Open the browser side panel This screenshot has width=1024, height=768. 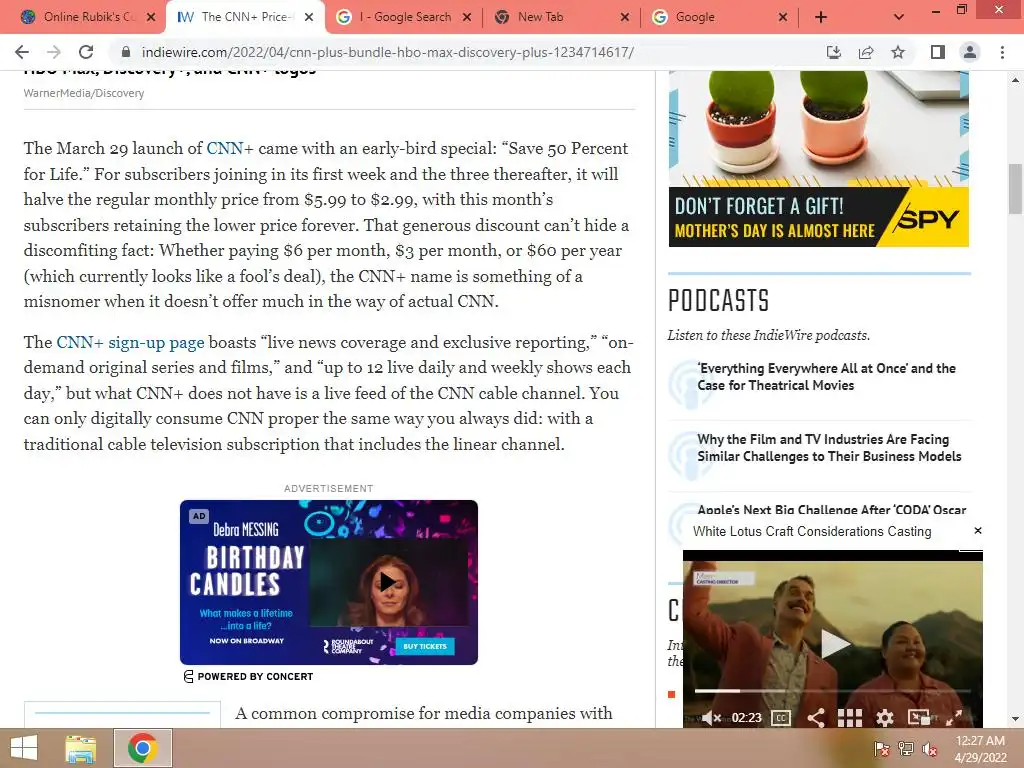(938, 52)
